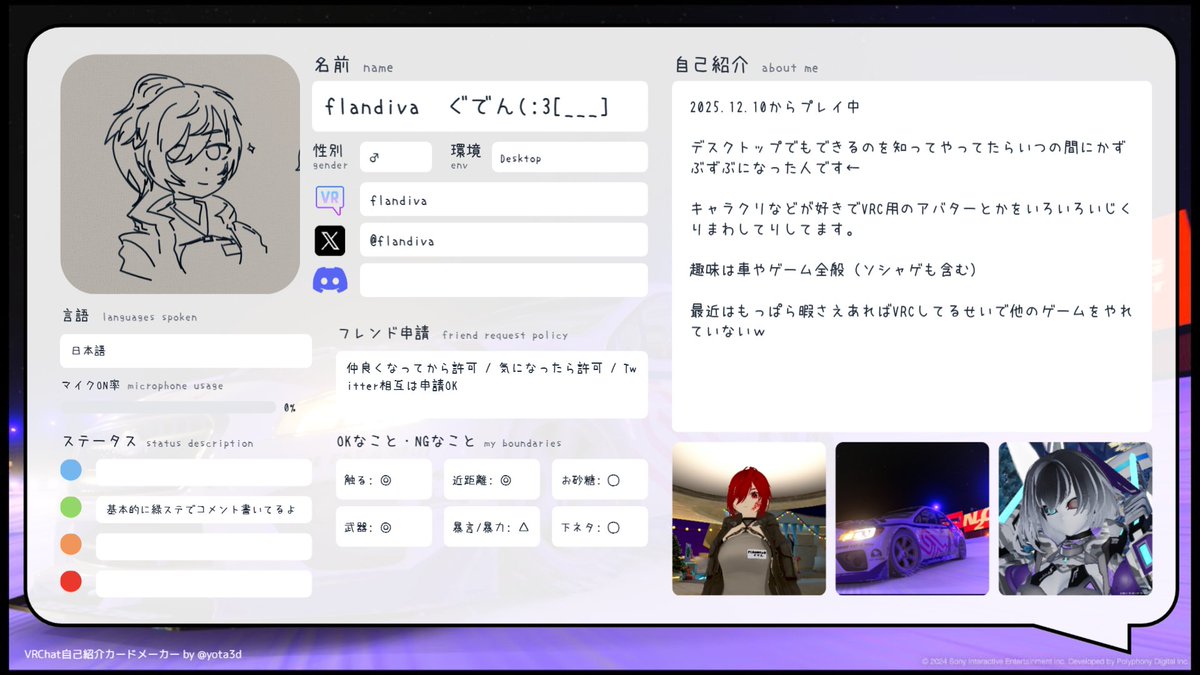Click the 名前 name heading
This screenshot has height=675, width=1200.
point(353,66)
